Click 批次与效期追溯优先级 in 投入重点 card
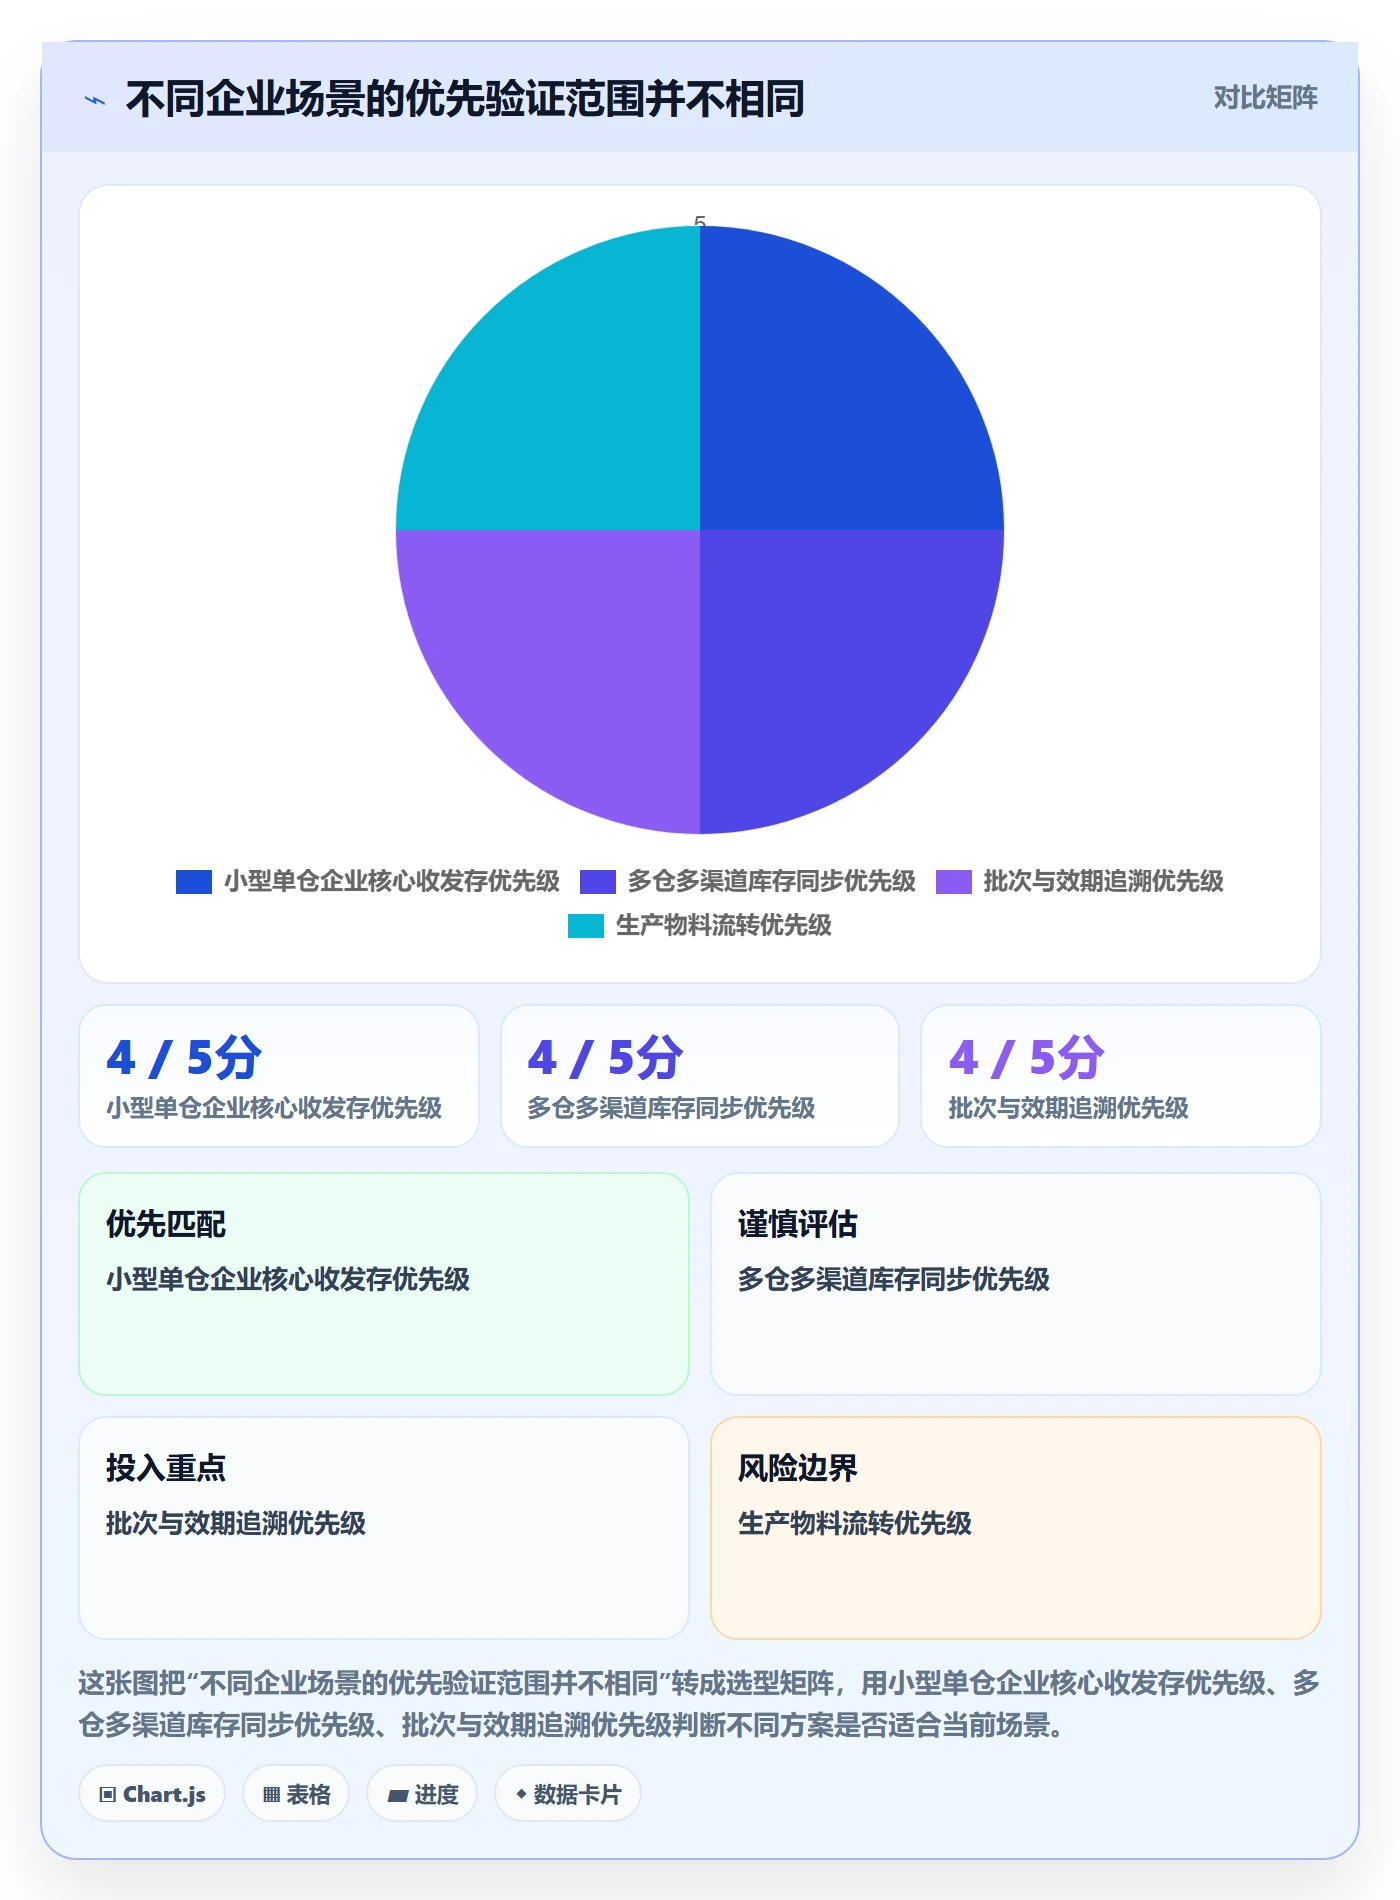This screenshot has height=1900, width=1400. click(x=236, y=1523)
